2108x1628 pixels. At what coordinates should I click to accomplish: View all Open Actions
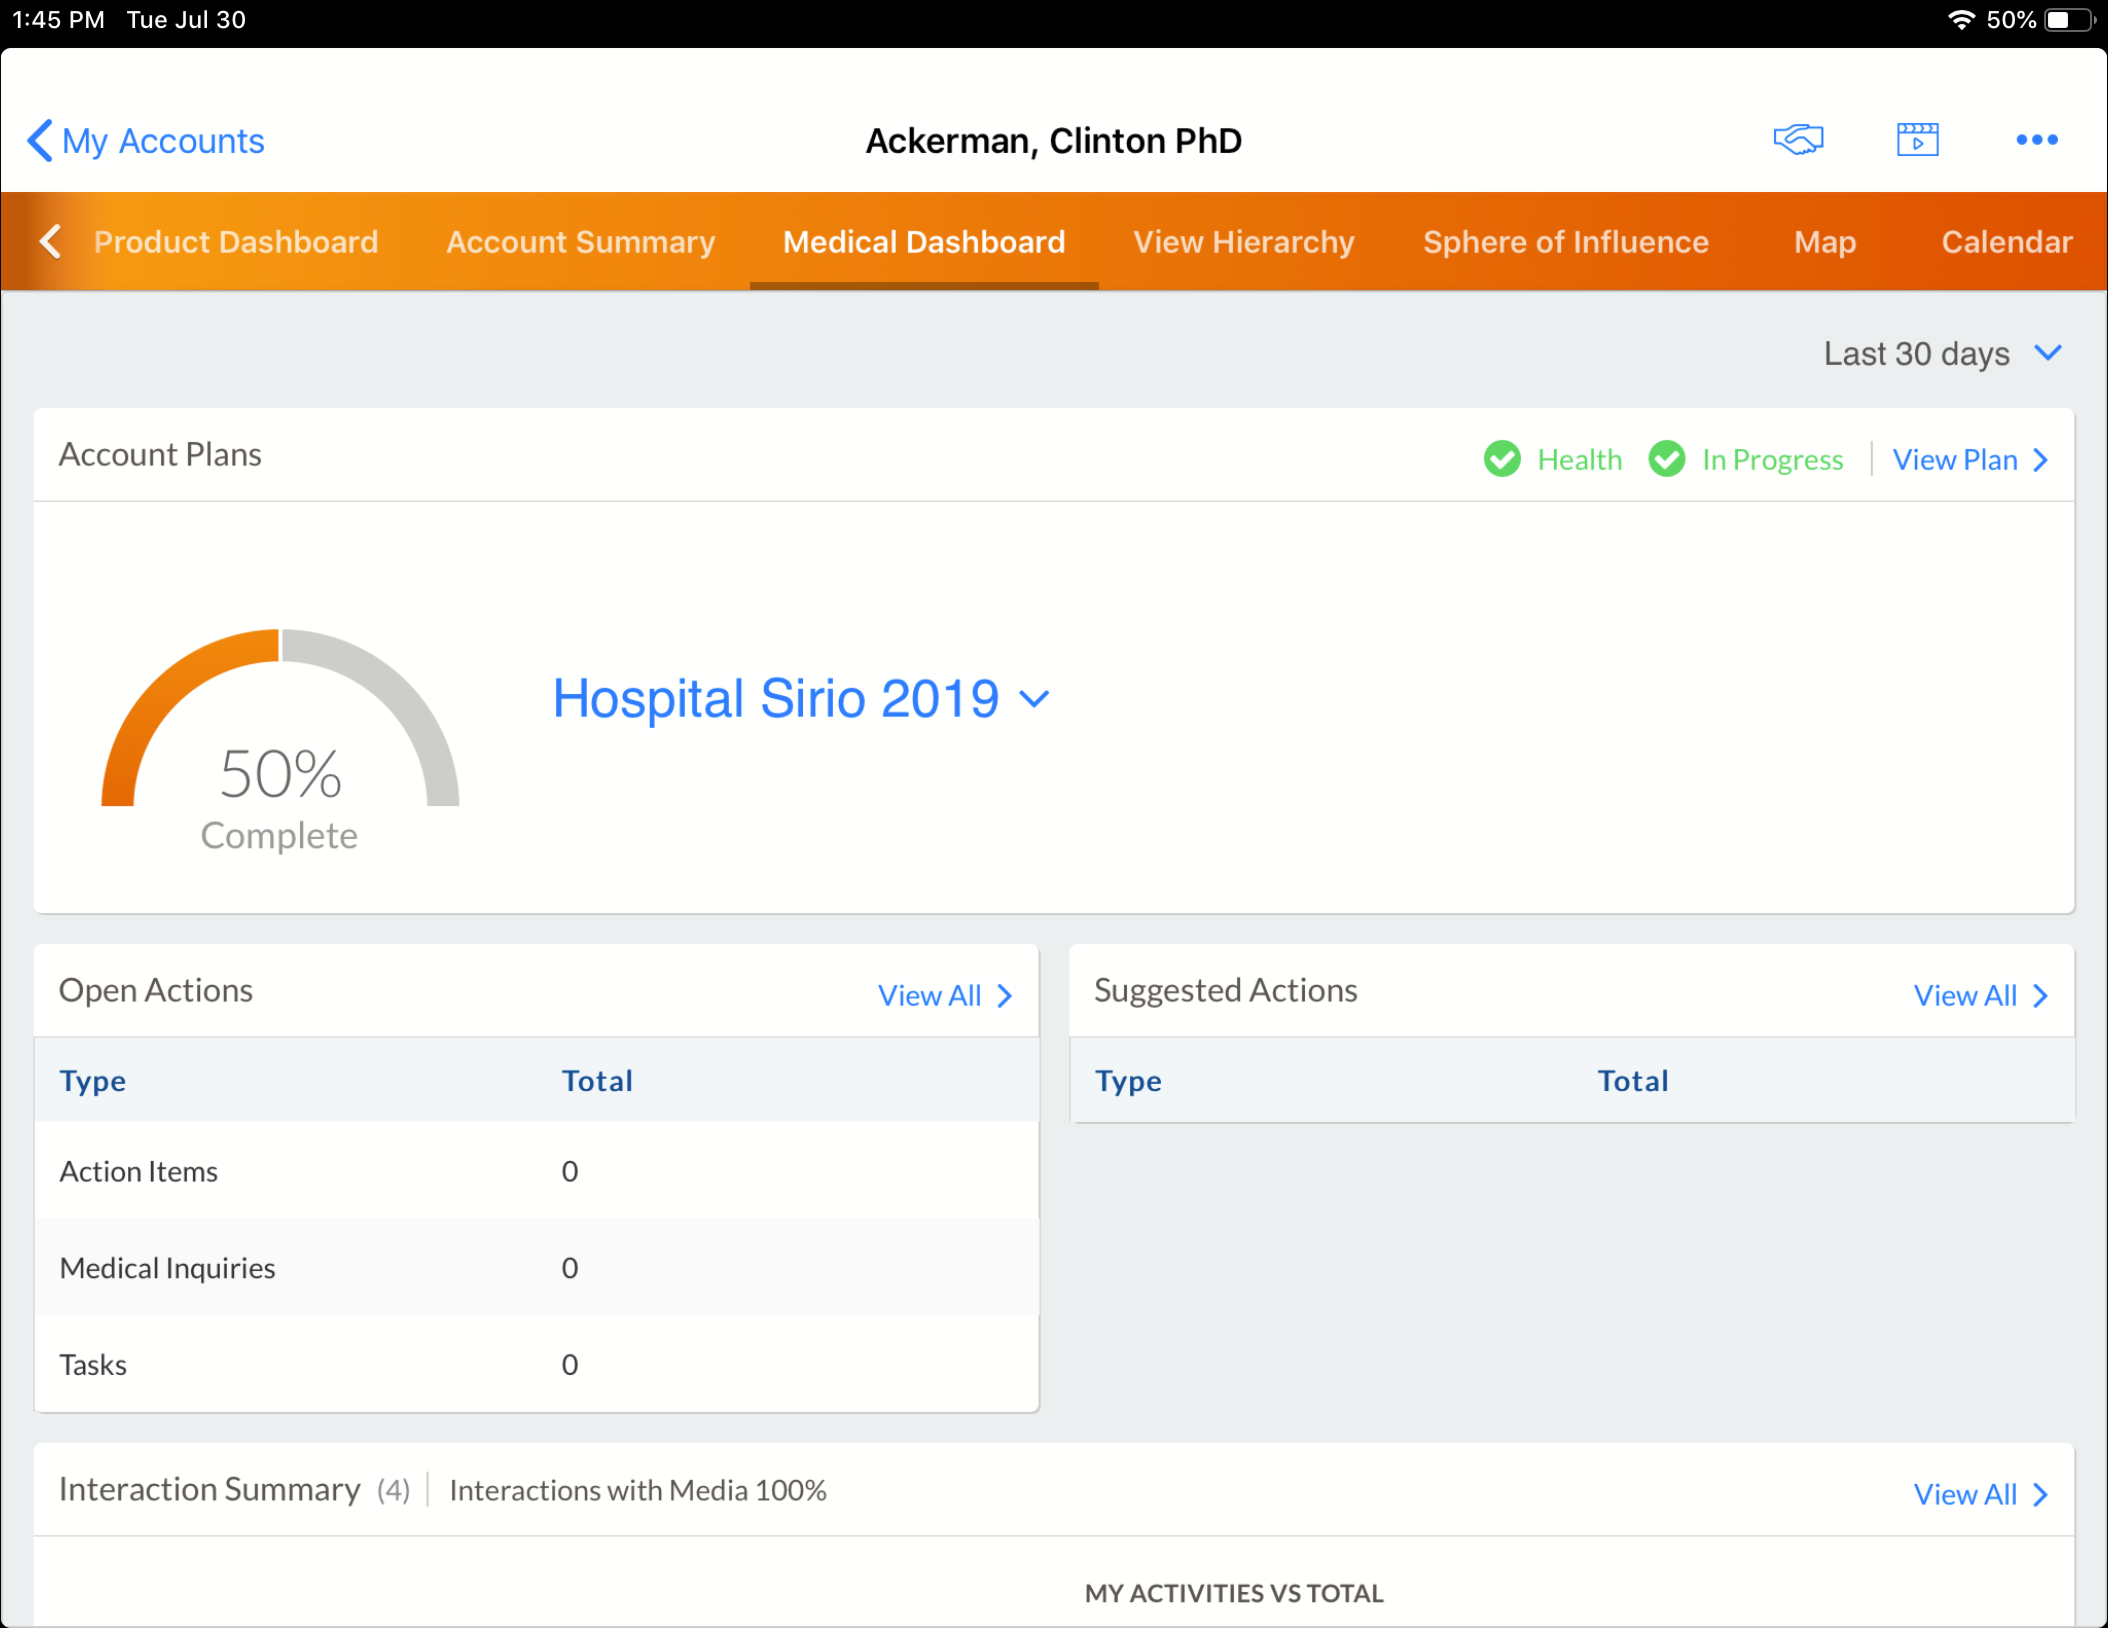(x=944, y=995)
